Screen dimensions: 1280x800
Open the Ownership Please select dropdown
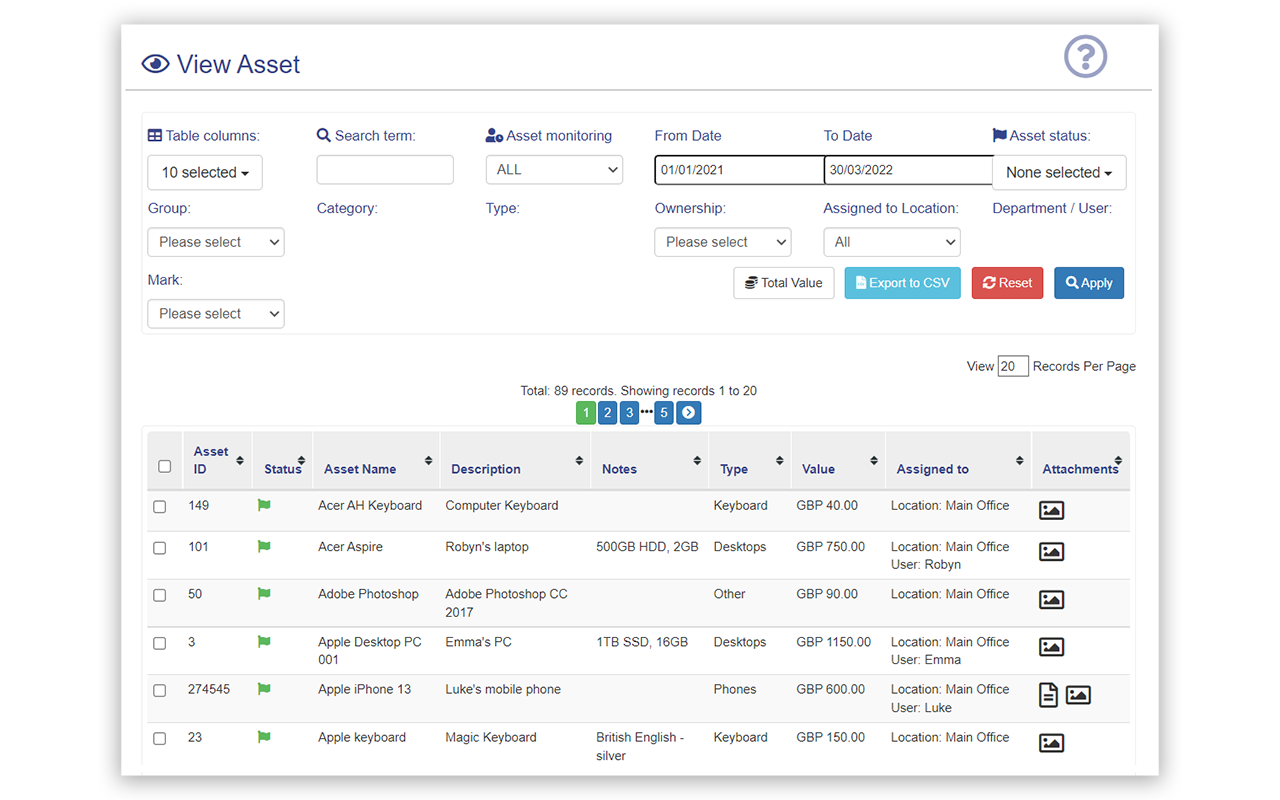coord(723,242)
